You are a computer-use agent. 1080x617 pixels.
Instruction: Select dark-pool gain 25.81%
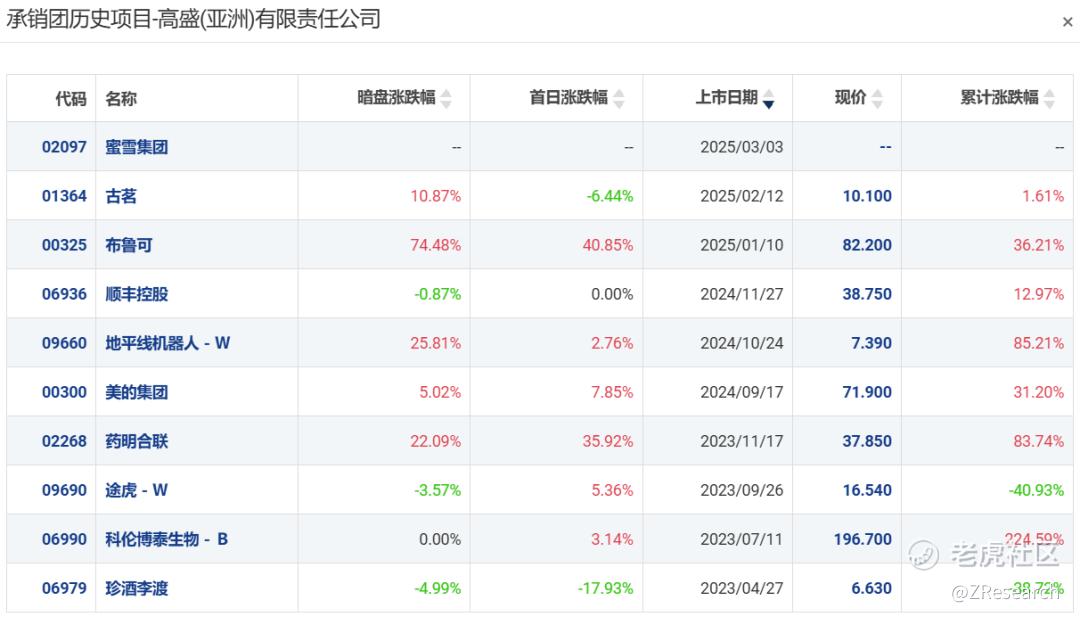tap(436, 343)
